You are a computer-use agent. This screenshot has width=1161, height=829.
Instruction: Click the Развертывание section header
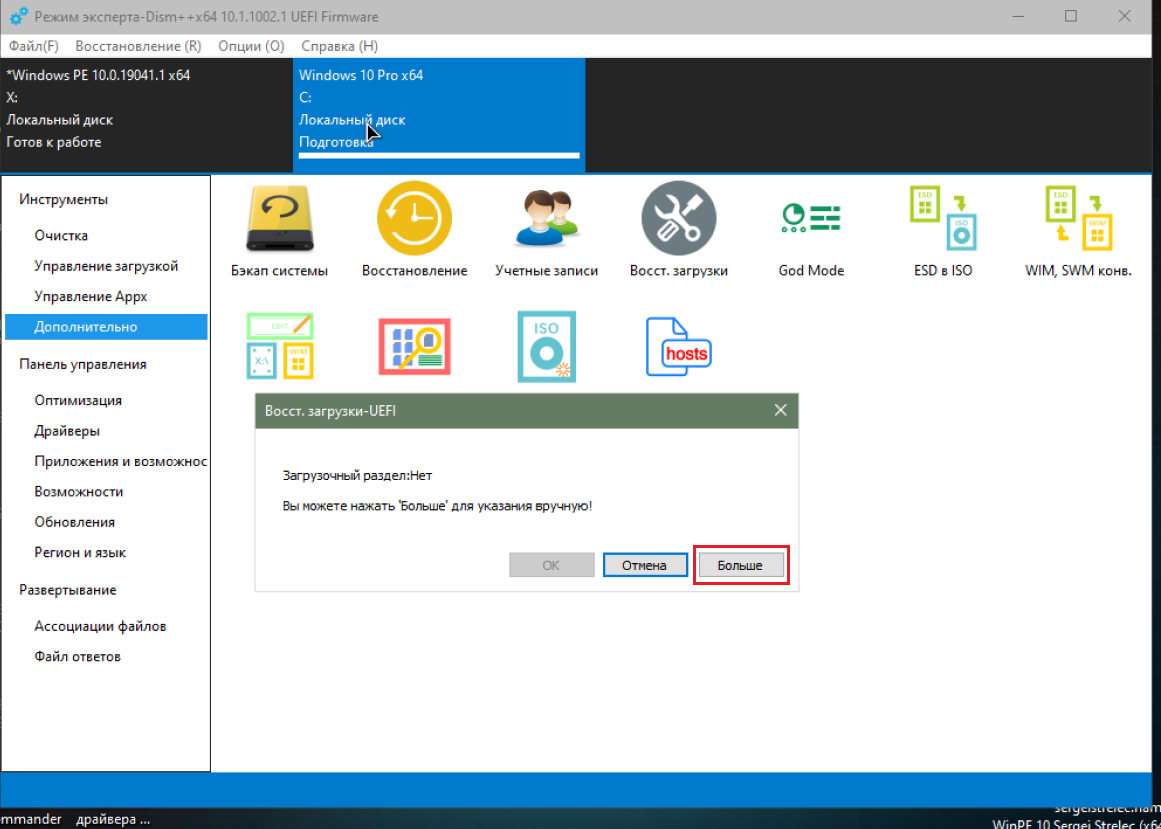pyautogui.click(x=68, y=590)
